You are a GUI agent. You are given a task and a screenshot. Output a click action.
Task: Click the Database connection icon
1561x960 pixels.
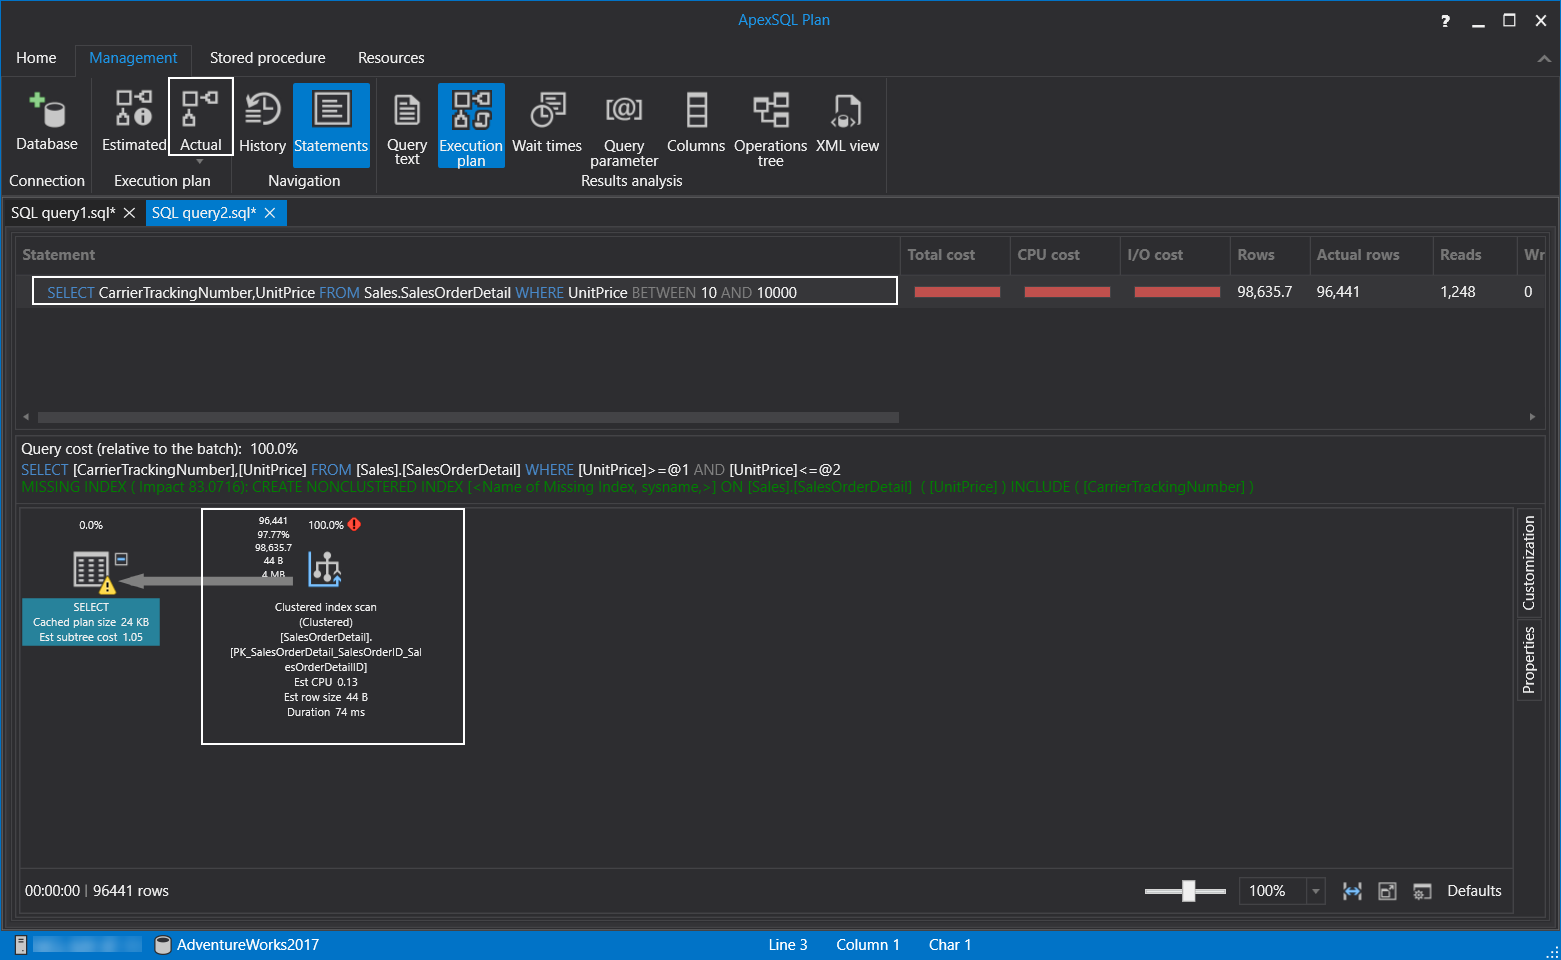46,122
